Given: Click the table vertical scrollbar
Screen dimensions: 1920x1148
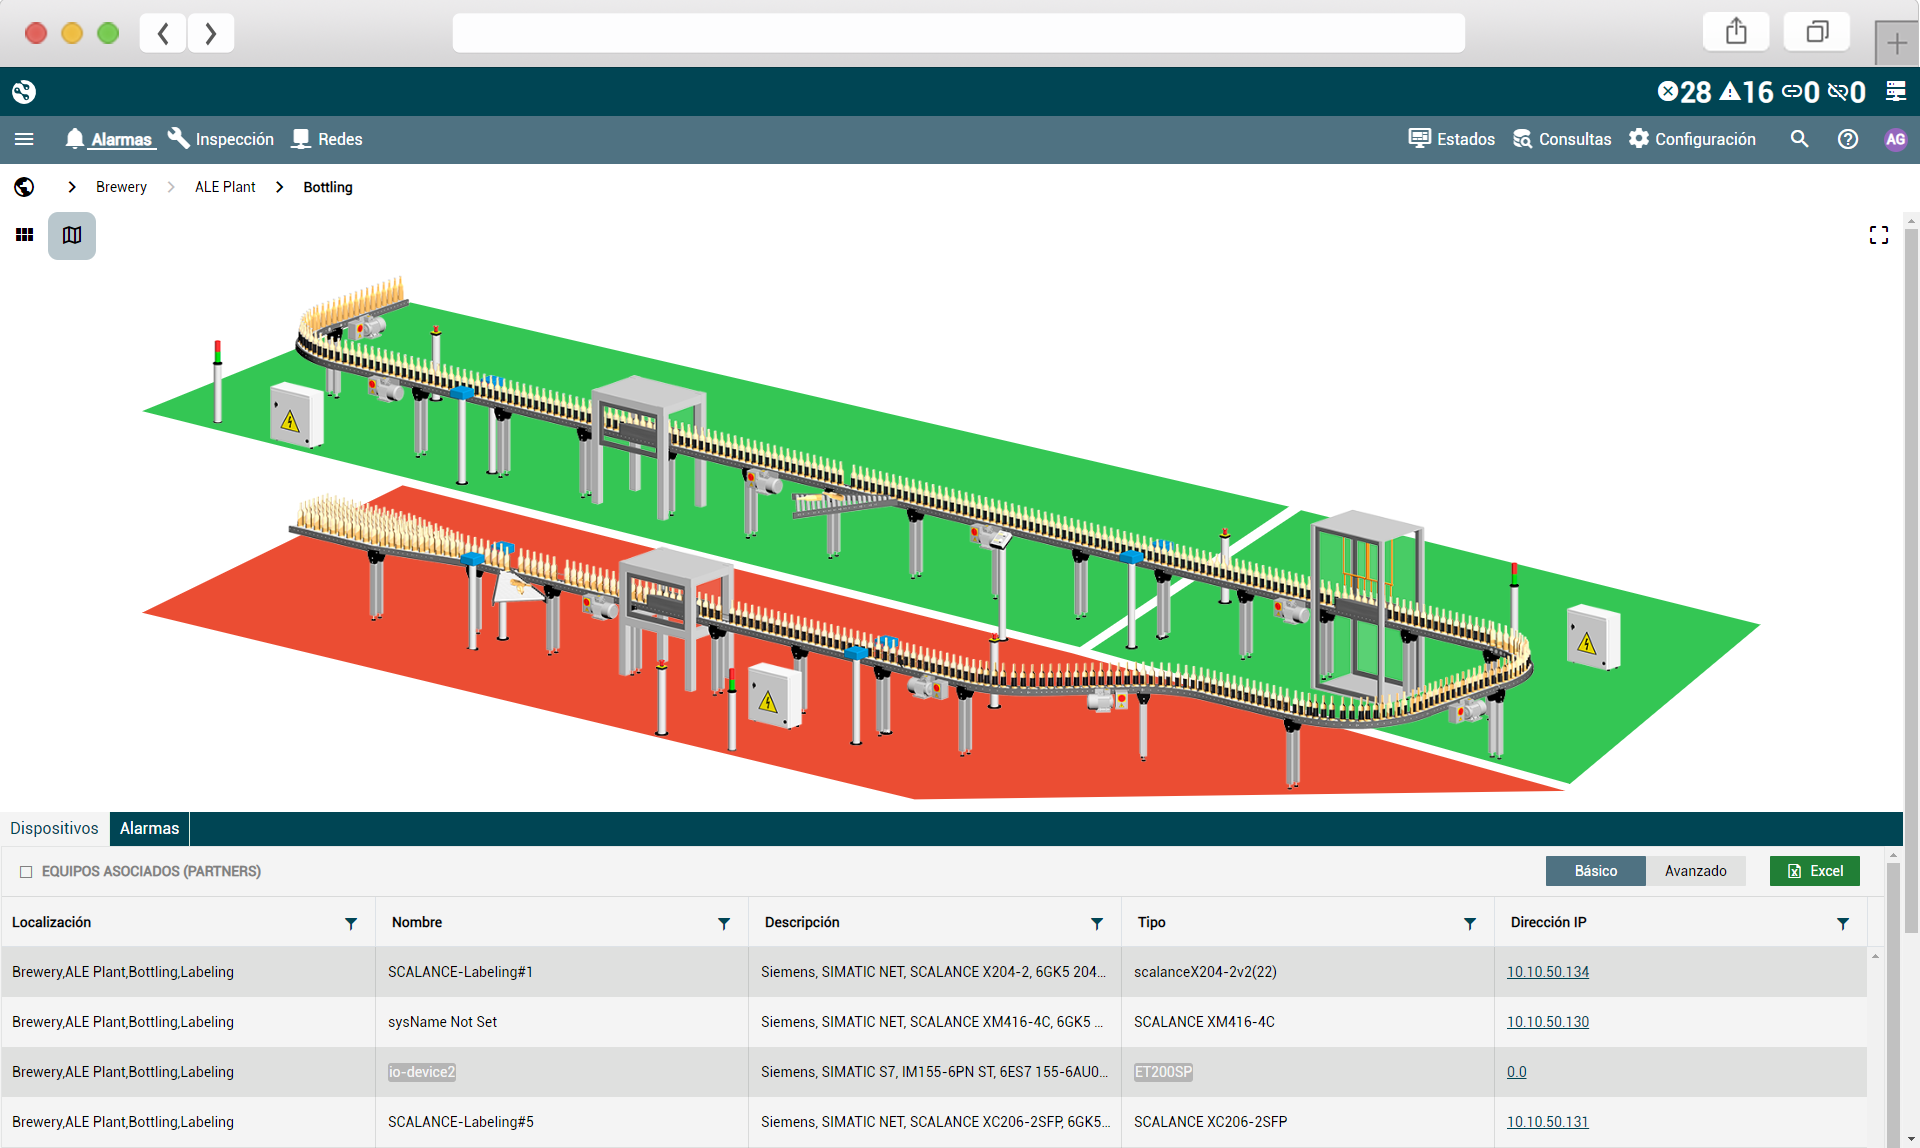Looking at the screenshot, I should point(1893,1000).
